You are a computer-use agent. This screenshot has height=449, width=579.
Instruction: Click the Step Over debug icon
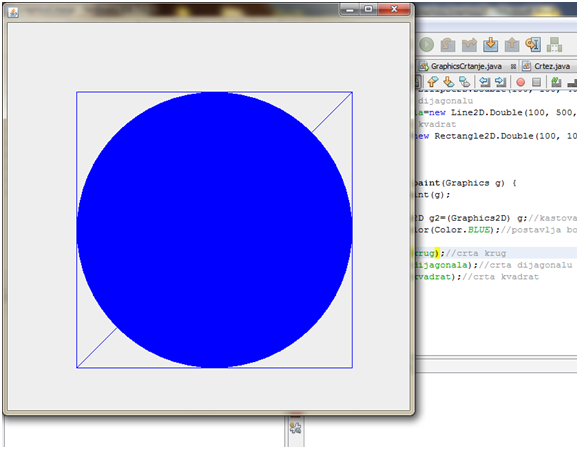(x=448, y=45)
